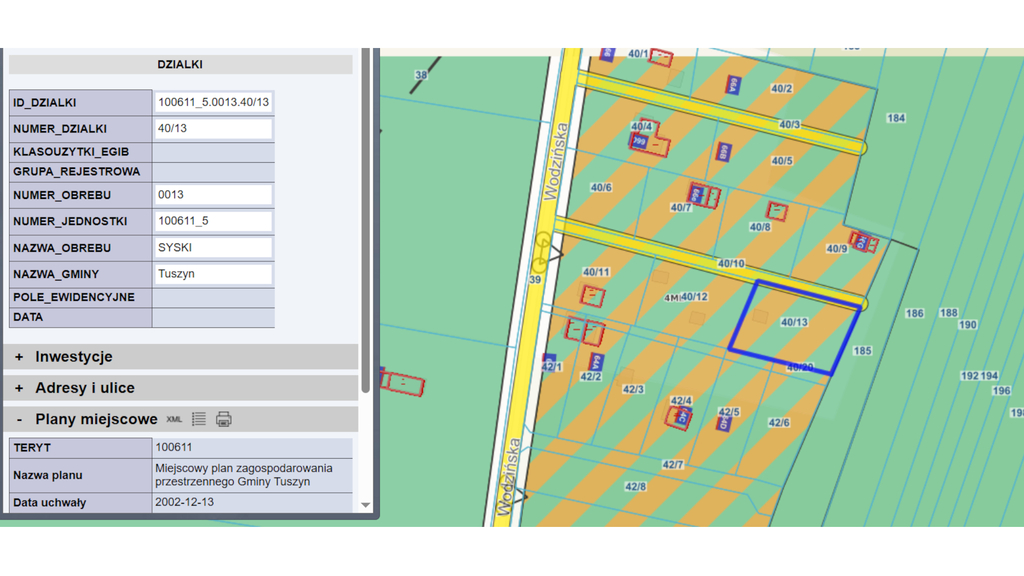Viewport: 1024px width, 576px height.
Task: Click the scroll-down arrow of the info panel
Action: pos(365,505)
